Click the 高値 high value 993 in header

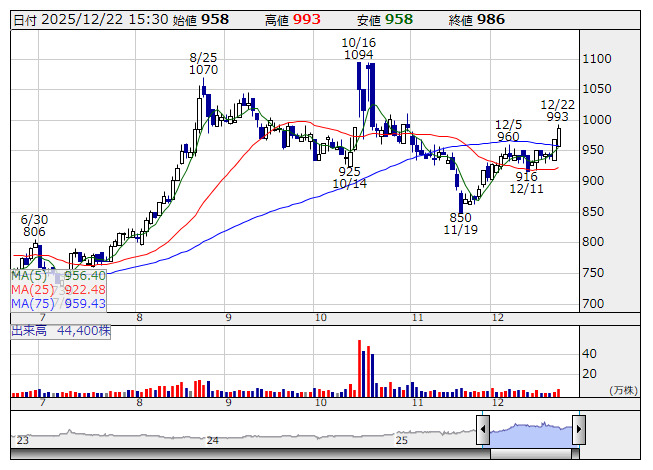click(x=306, y=19)
